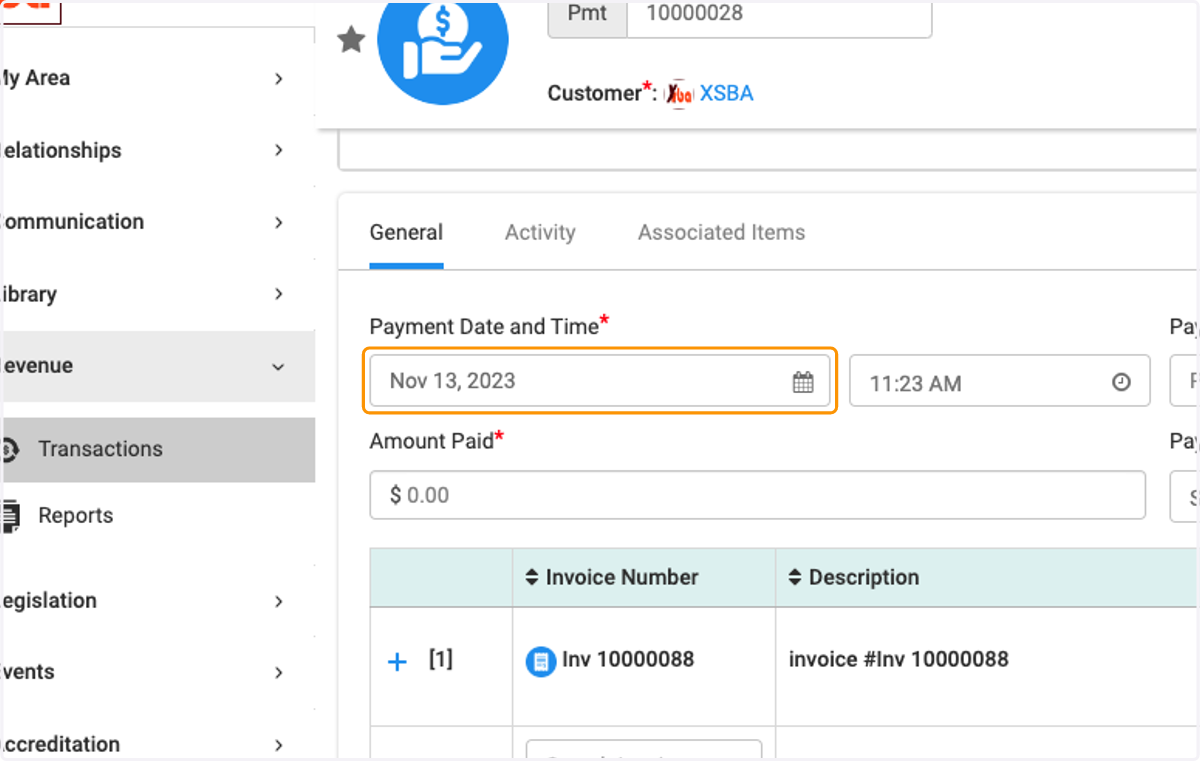Click the Amount Paid field

point(757,495)
